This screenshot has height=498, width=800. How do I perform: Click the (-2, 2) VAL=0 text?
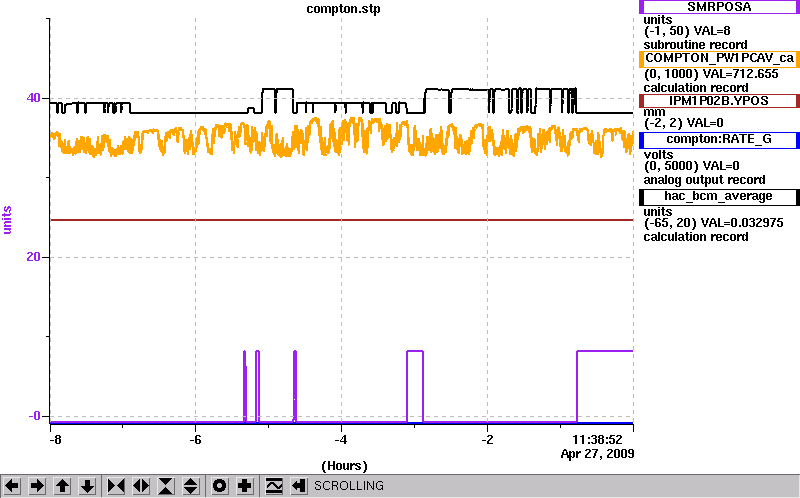coord(684,123)
